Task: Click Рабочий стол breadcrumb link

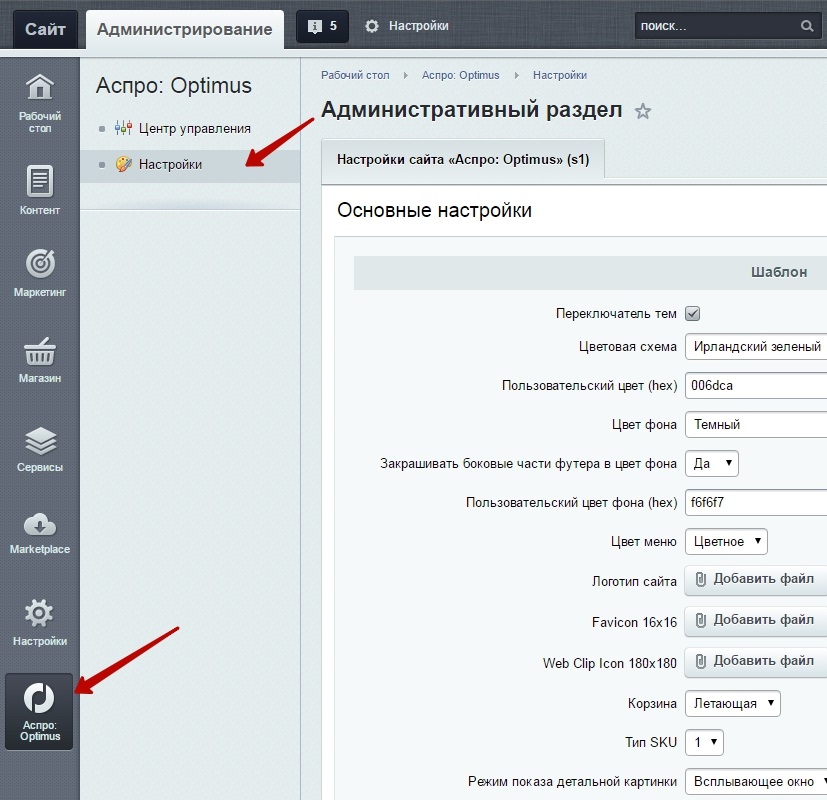Action: tap(355, 75)
